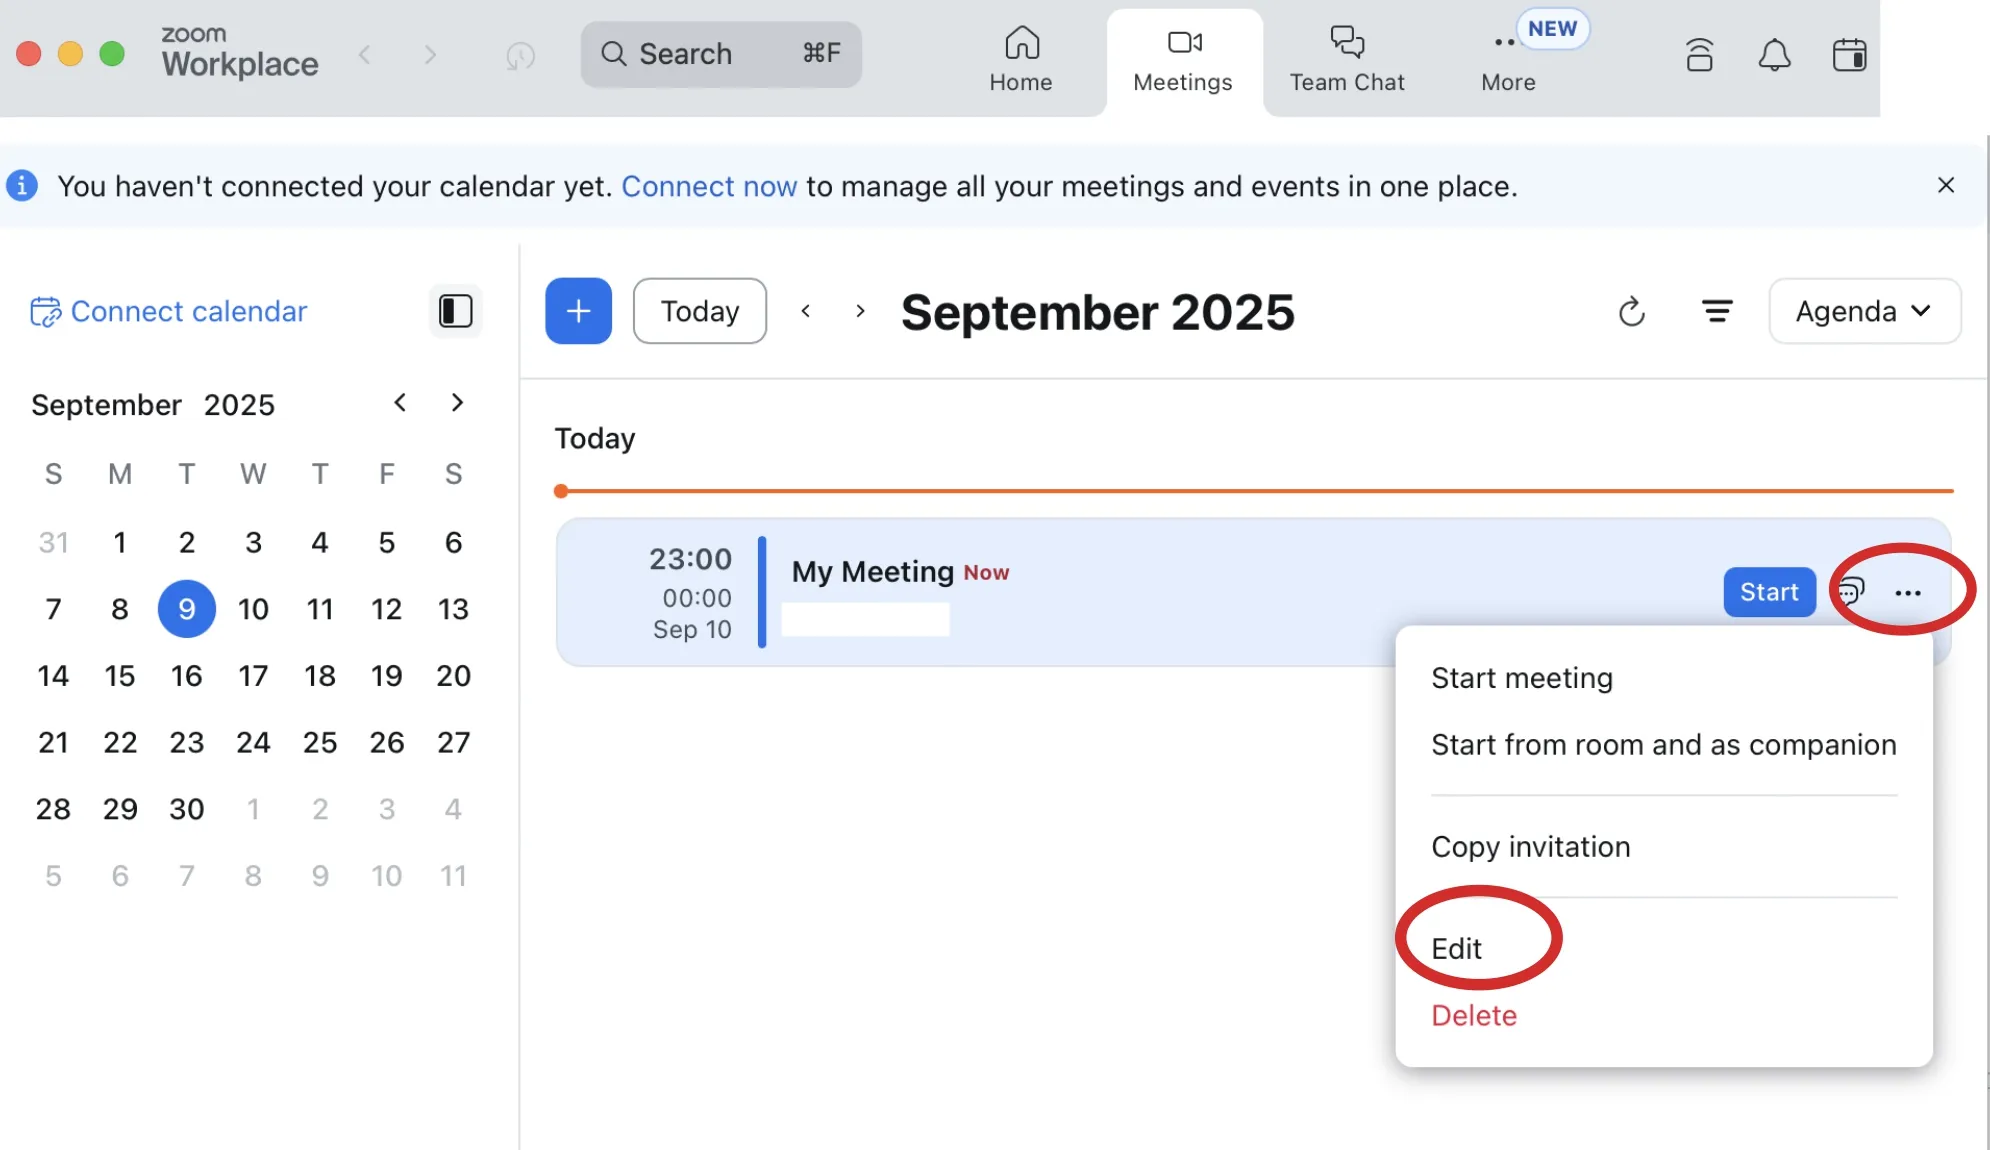Go to previous period arrow beside Today
This screenshot has height=1150, width=1990.
coord(806,311)
